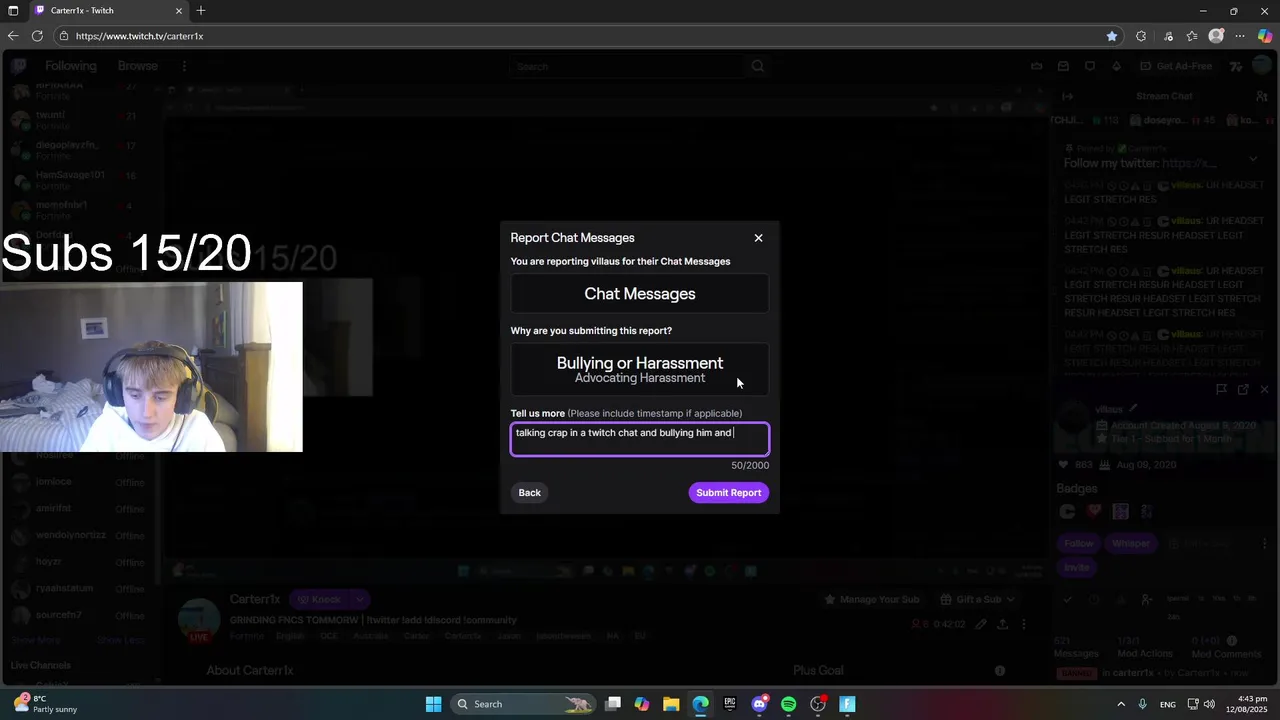Open Twitch whispers icon
1280x720 pixels.
tap(1090, 66)
